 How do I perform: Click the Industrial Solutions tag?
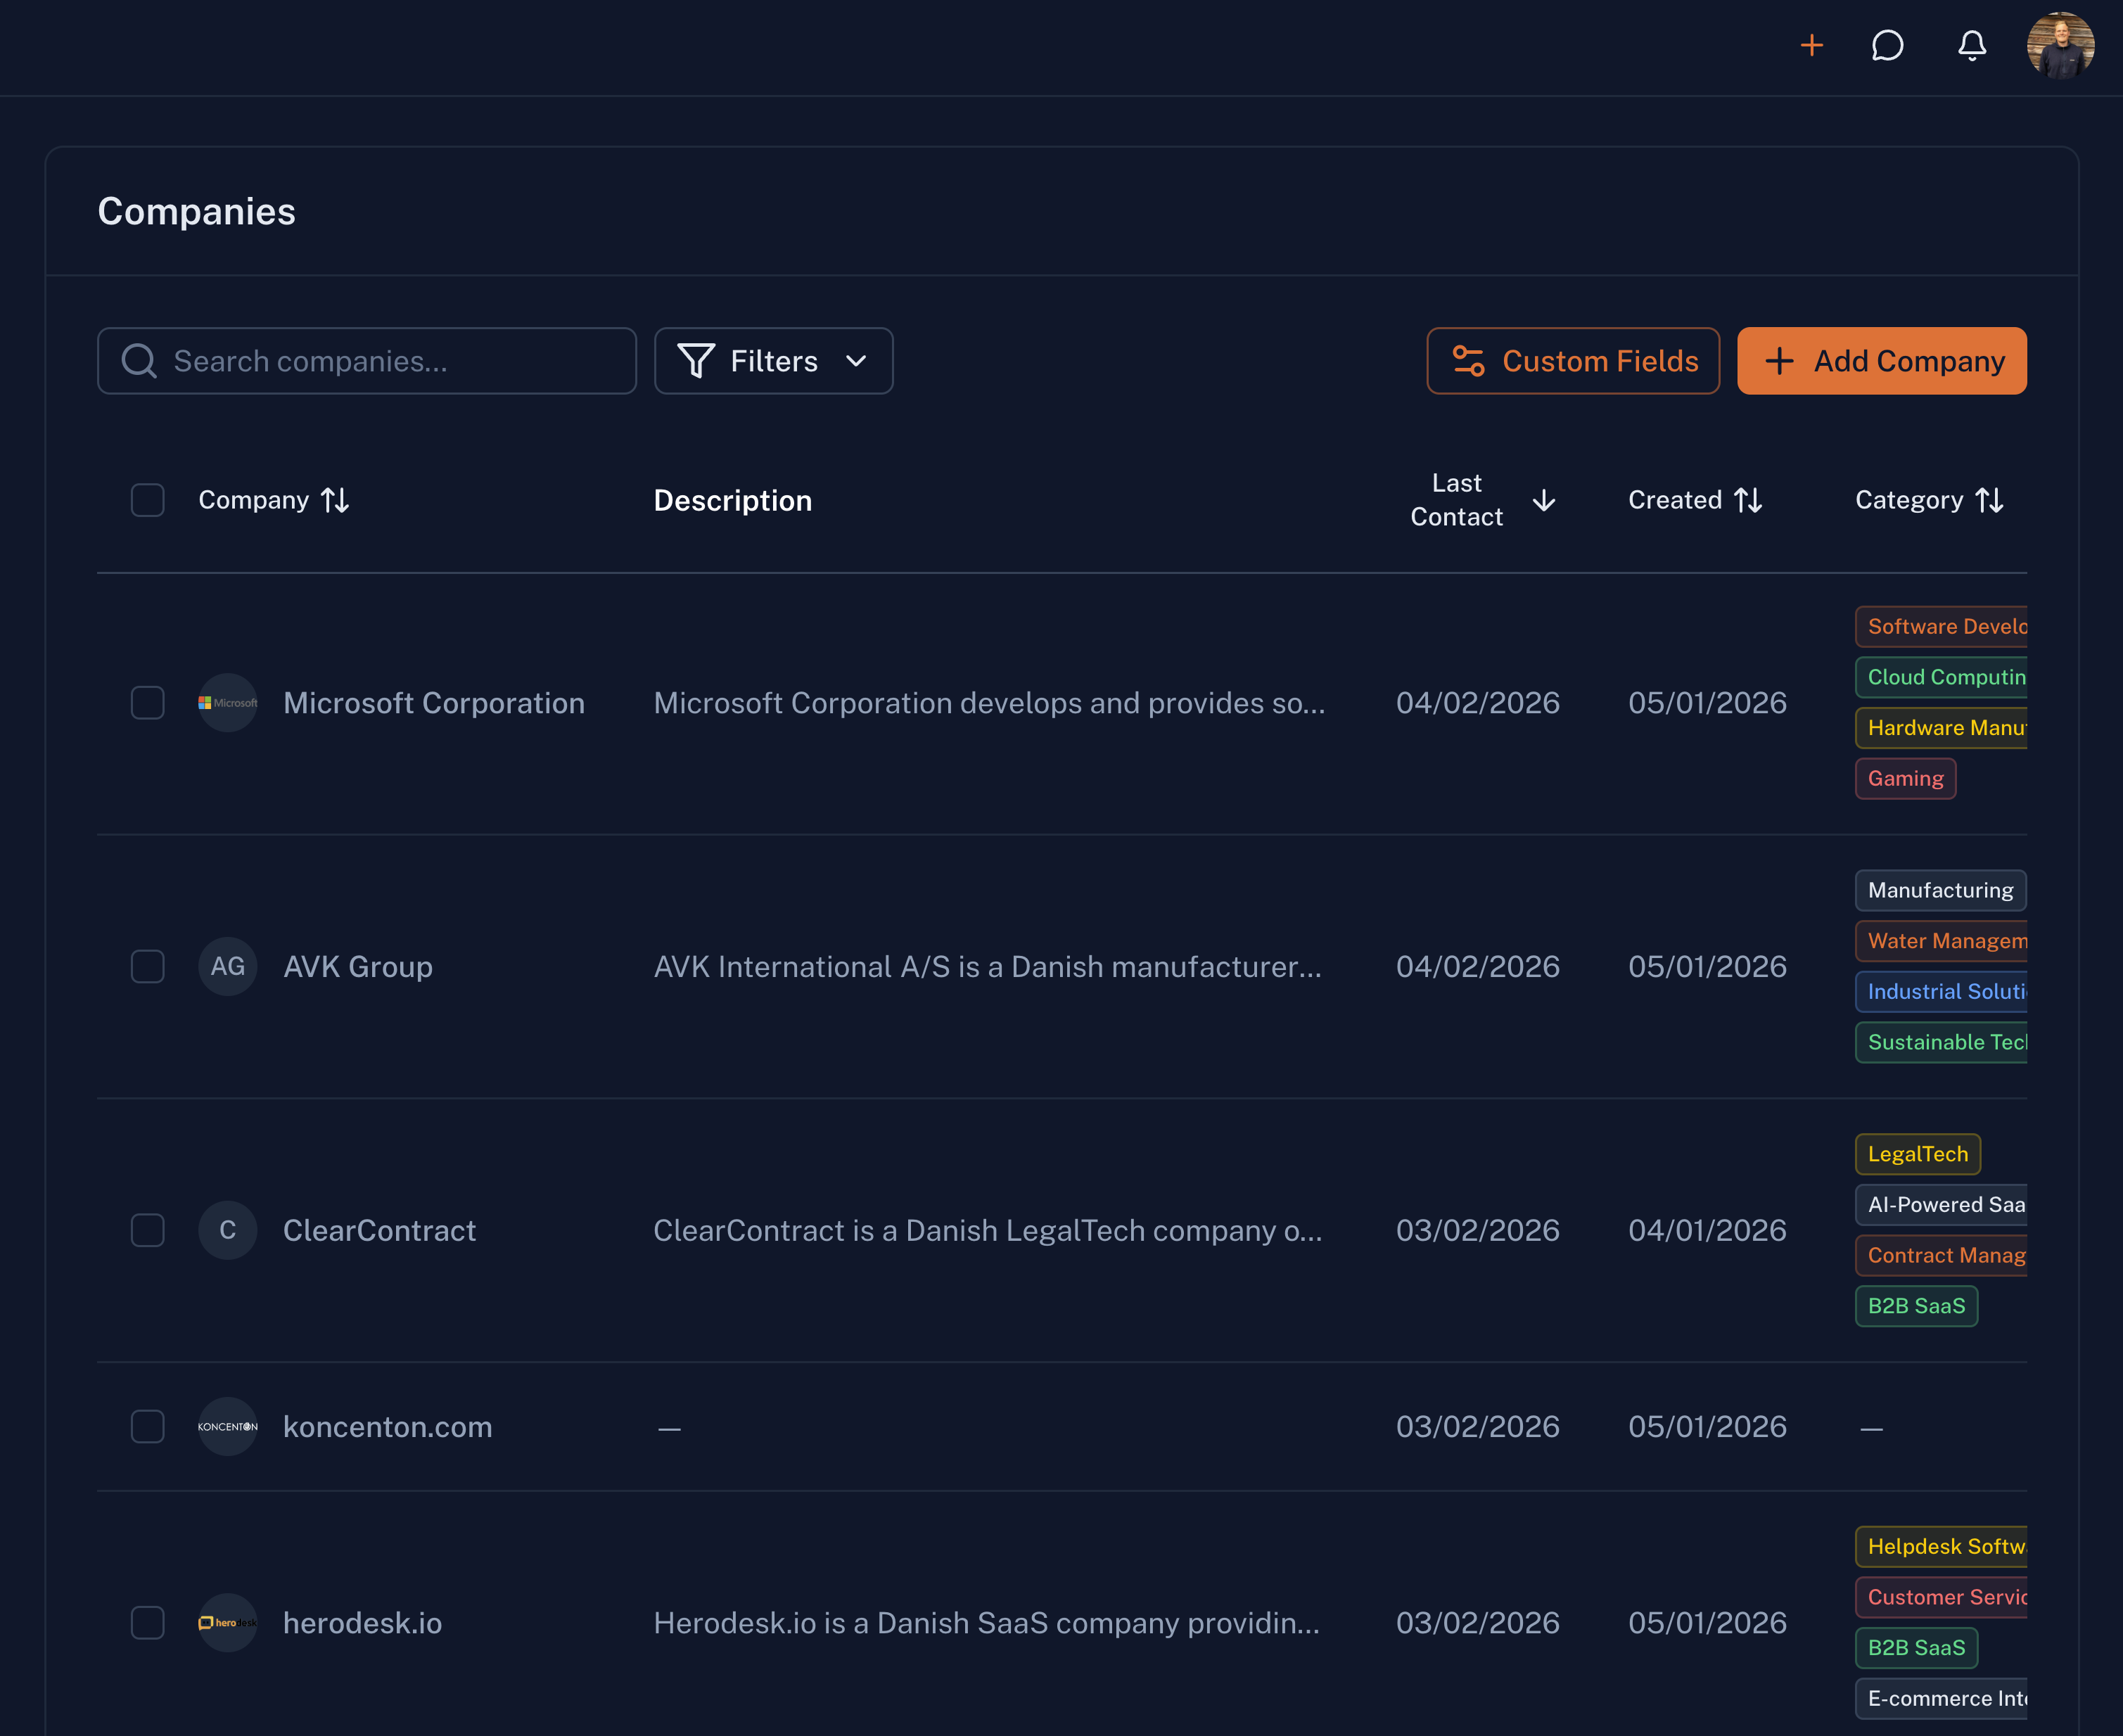tap(1942, 992)
